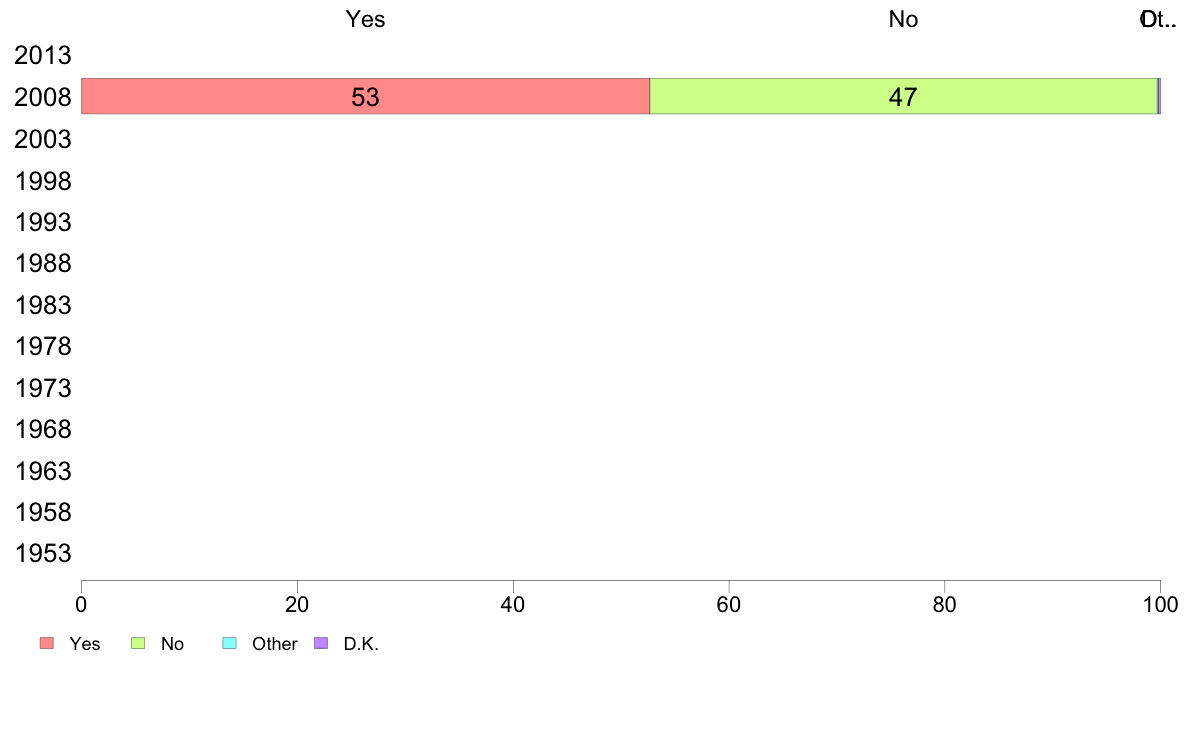Click the 1953 year label

pyautogui.click(x=42, y=553)
